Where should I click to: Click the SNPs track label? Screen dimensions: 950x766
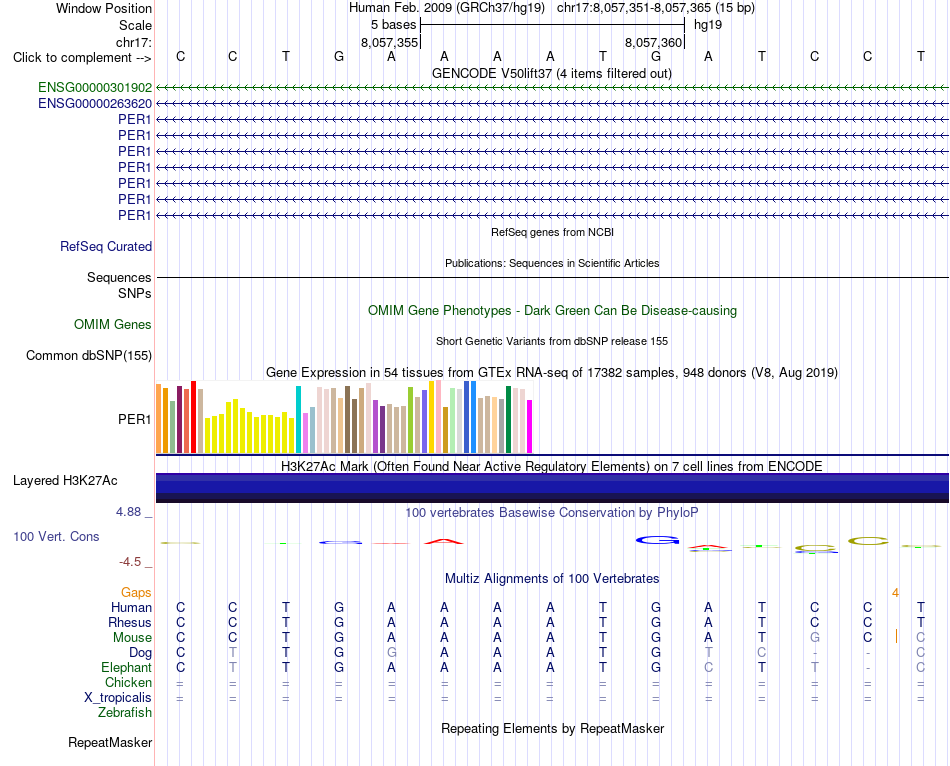pyautogui.click(x=135, y=293)
